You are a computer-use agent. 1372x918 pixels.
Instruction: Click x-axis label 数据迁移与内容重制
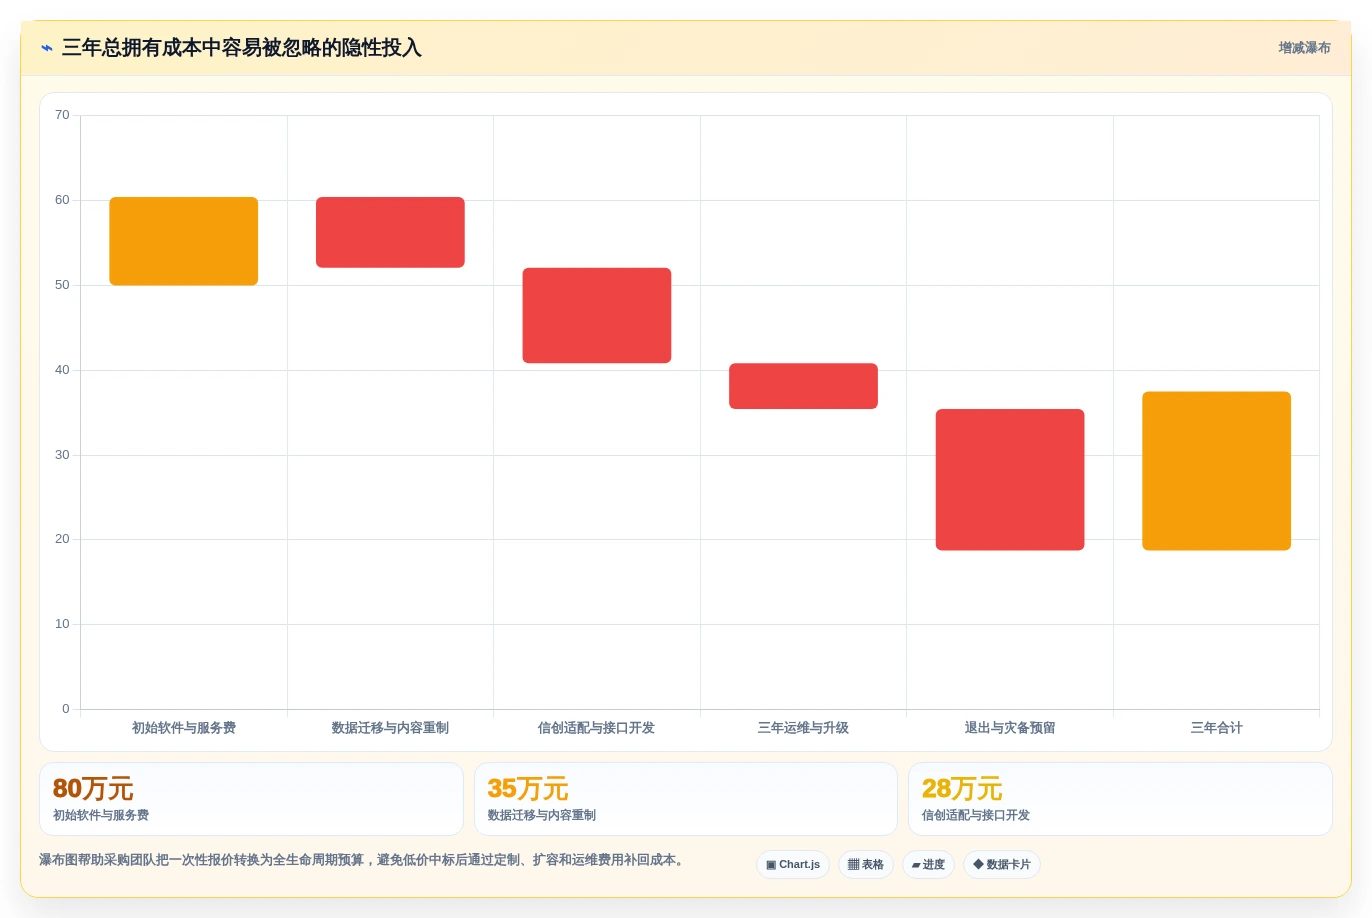click(390, 728)
